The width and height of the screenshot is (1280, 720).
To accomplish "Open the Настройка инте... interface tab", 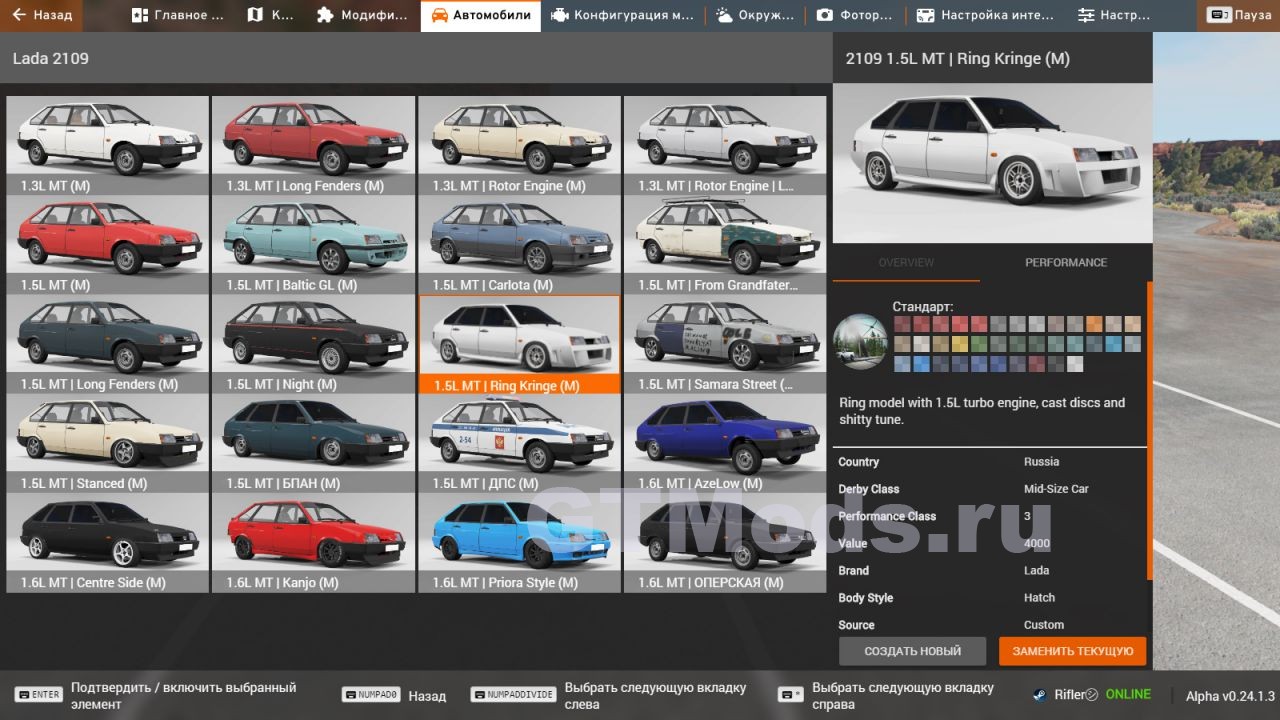I will point(985,15).
